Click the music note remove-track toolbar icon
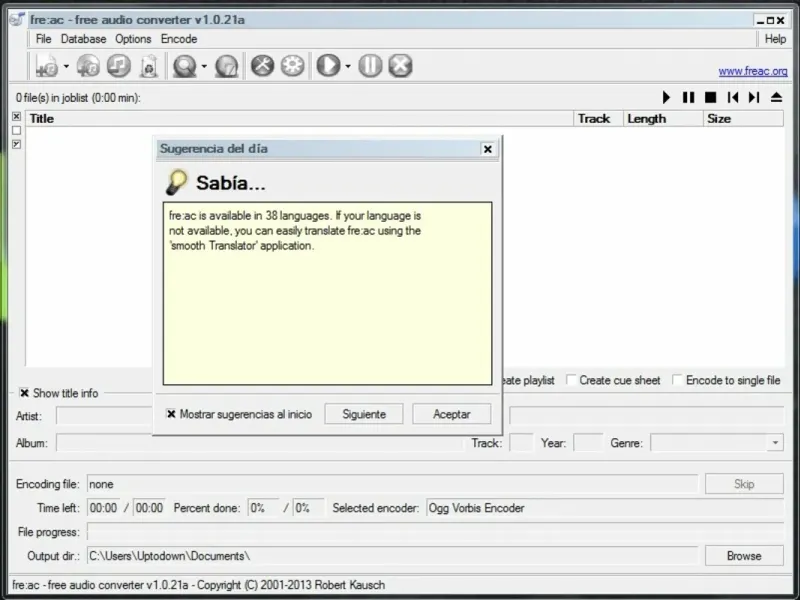Image resolution: width=800 pixels, height=600 pixels. pos(118,66)
